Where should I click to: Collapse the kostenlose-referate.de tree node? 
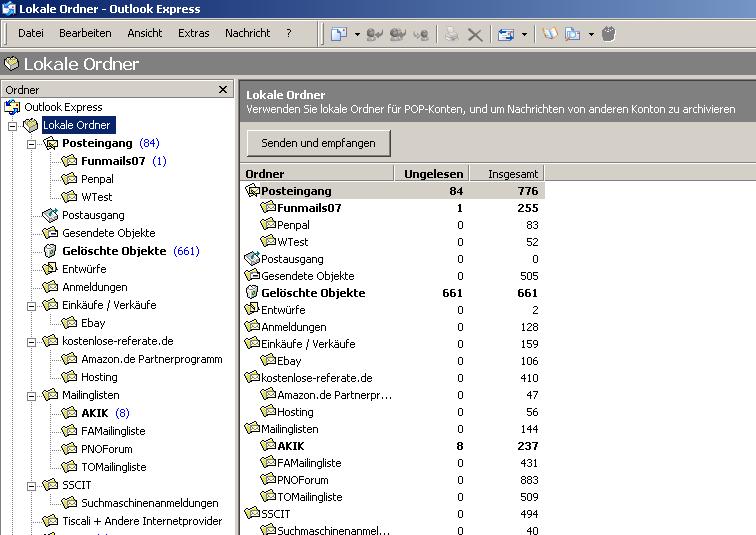point(31,342)
